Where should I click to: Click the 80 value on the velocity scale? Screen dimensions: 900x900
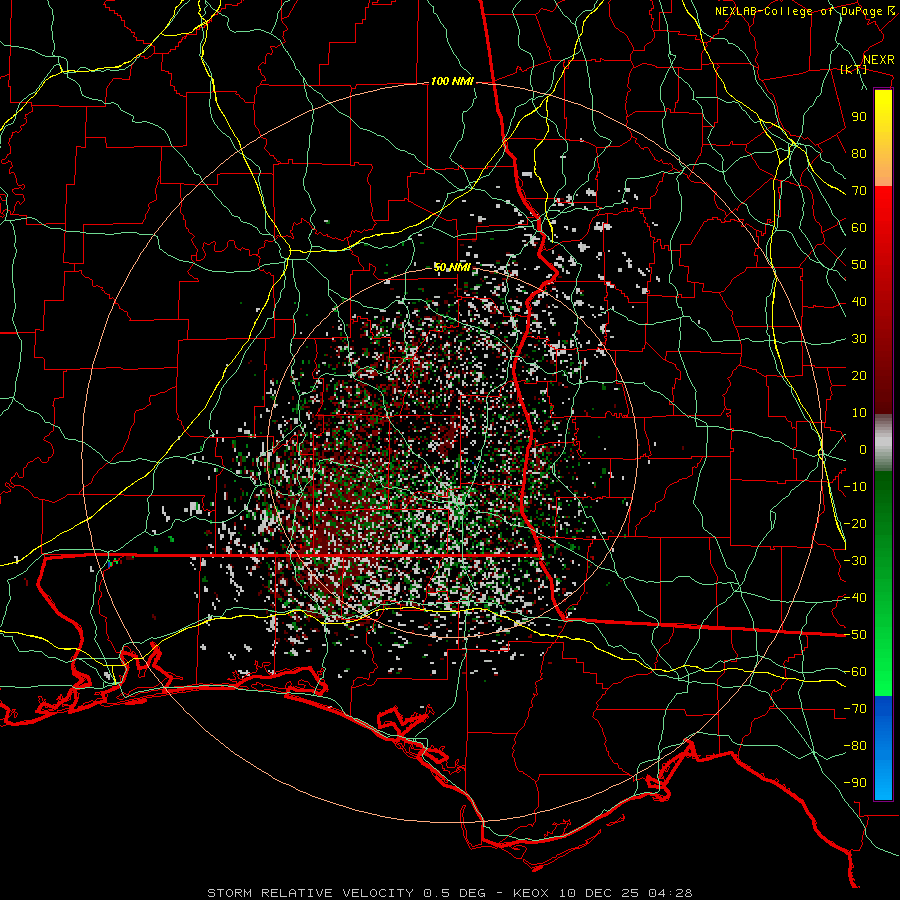point(859,154)
